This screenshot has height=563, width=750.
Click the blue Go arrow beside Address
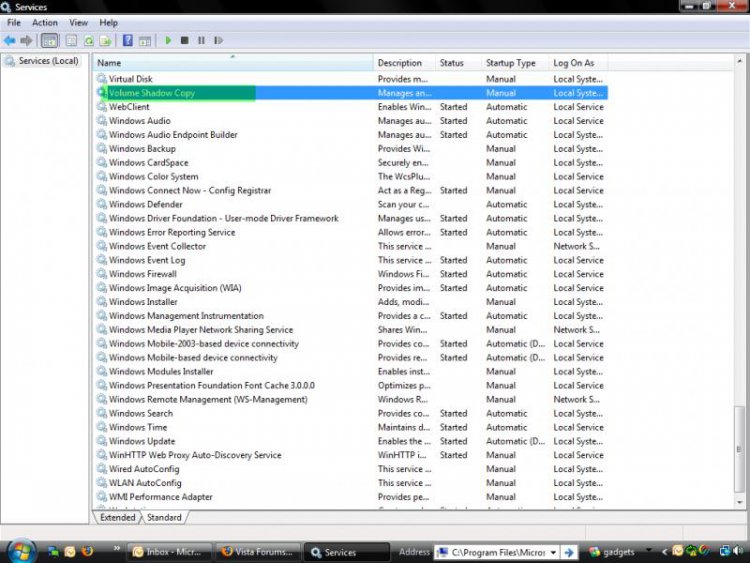(569, 552)
